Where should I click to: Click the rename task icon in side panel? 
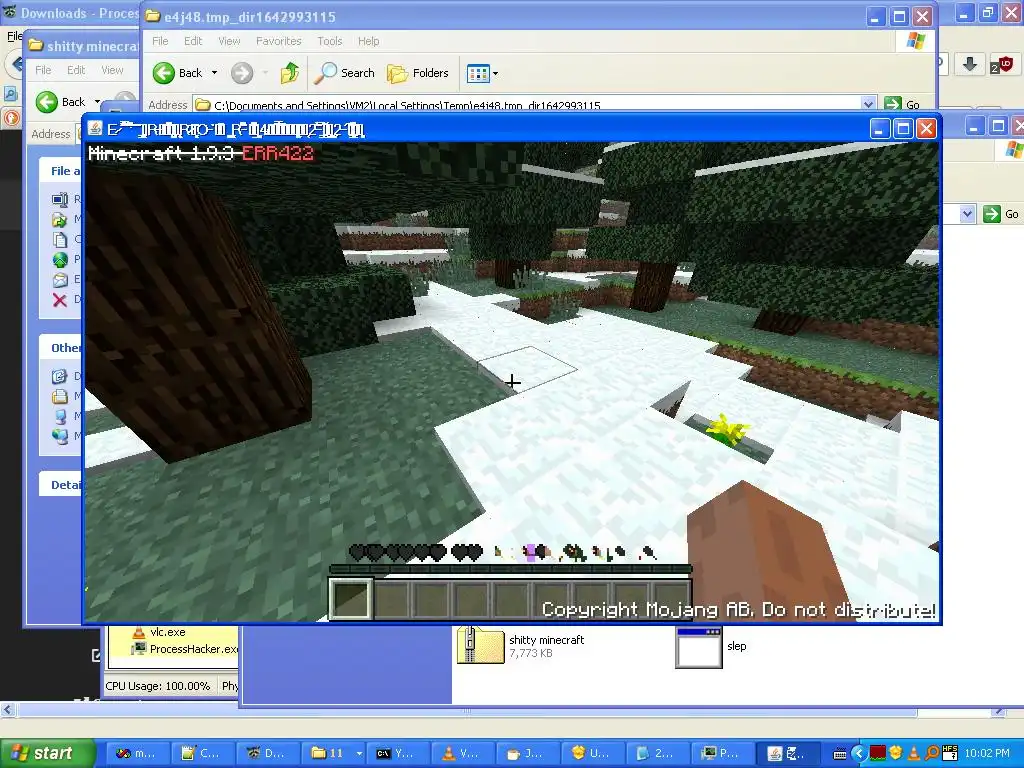coord(60,200)
